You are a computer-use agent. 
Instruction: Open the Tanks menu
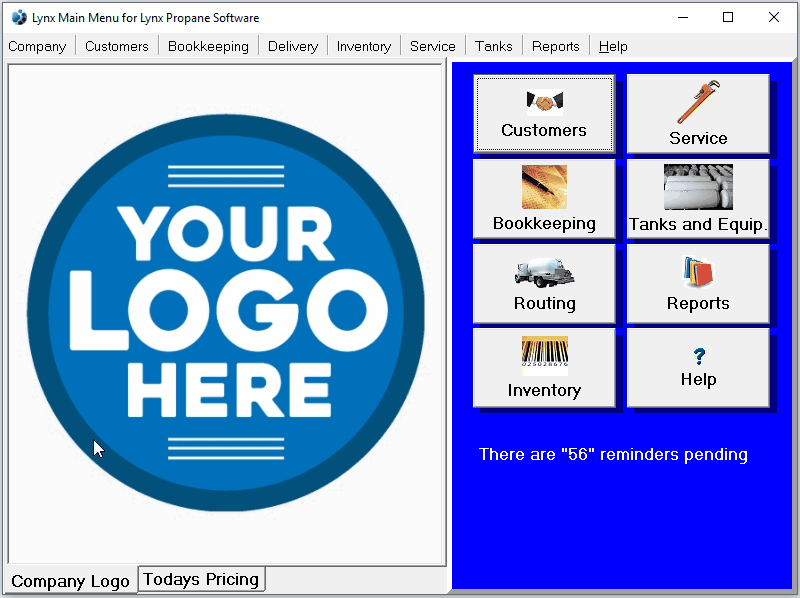(x=493, y=46)
